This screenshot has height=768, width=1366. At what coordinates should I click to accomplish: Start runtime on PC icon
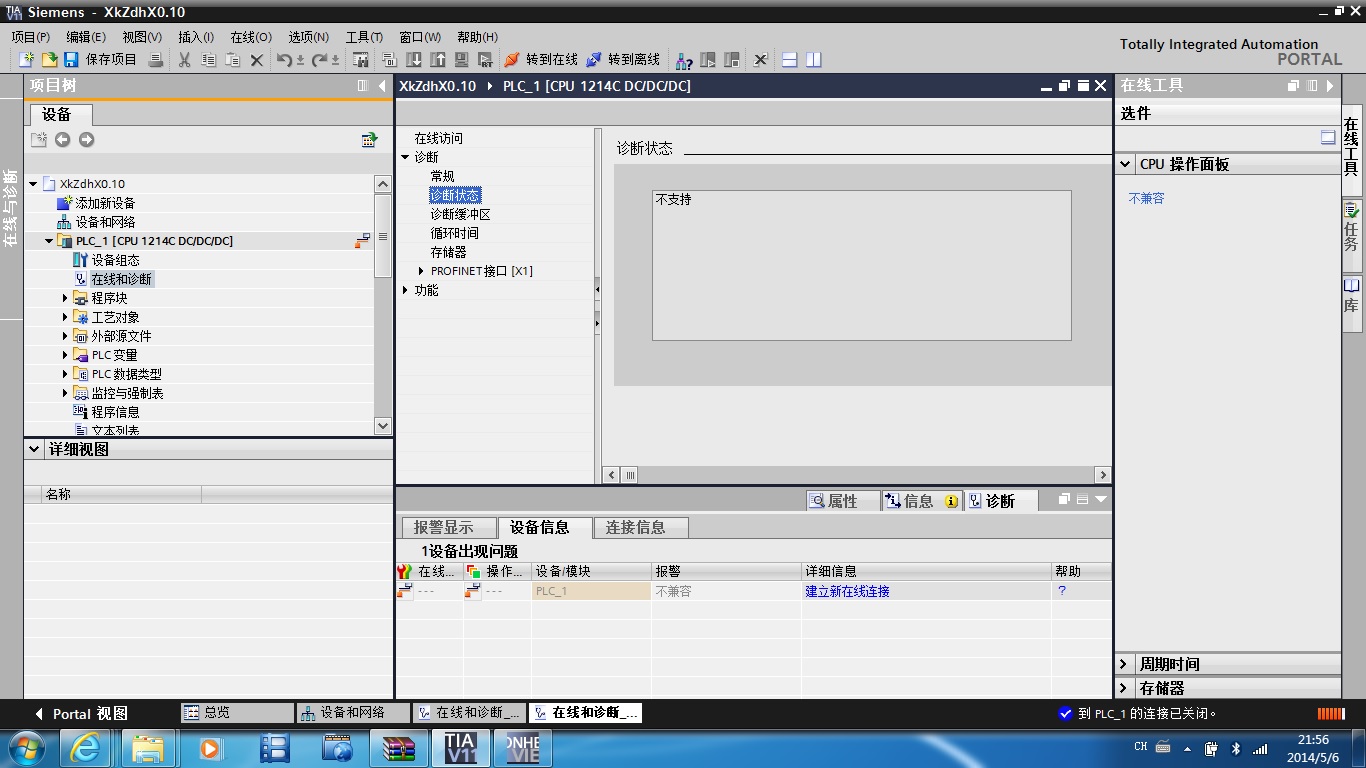pyautogui.click(x=486, y=60)
